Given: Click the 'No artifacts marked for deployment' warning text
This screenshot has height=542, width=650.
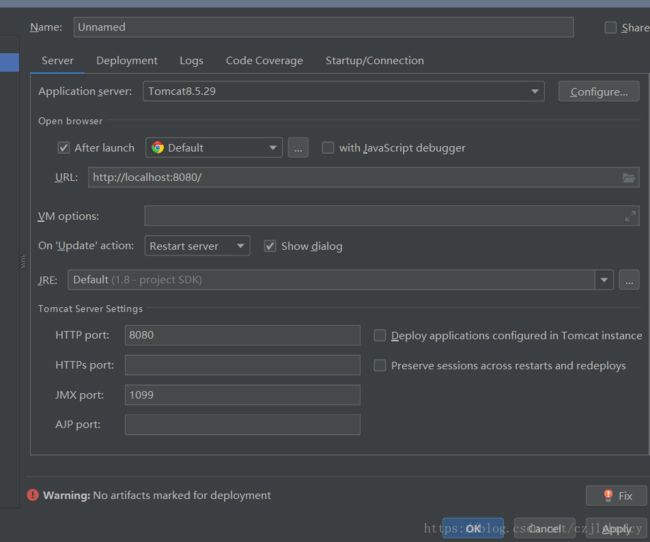Looking at the screenshot, I should pyautogui.click(x=182, y=495).
